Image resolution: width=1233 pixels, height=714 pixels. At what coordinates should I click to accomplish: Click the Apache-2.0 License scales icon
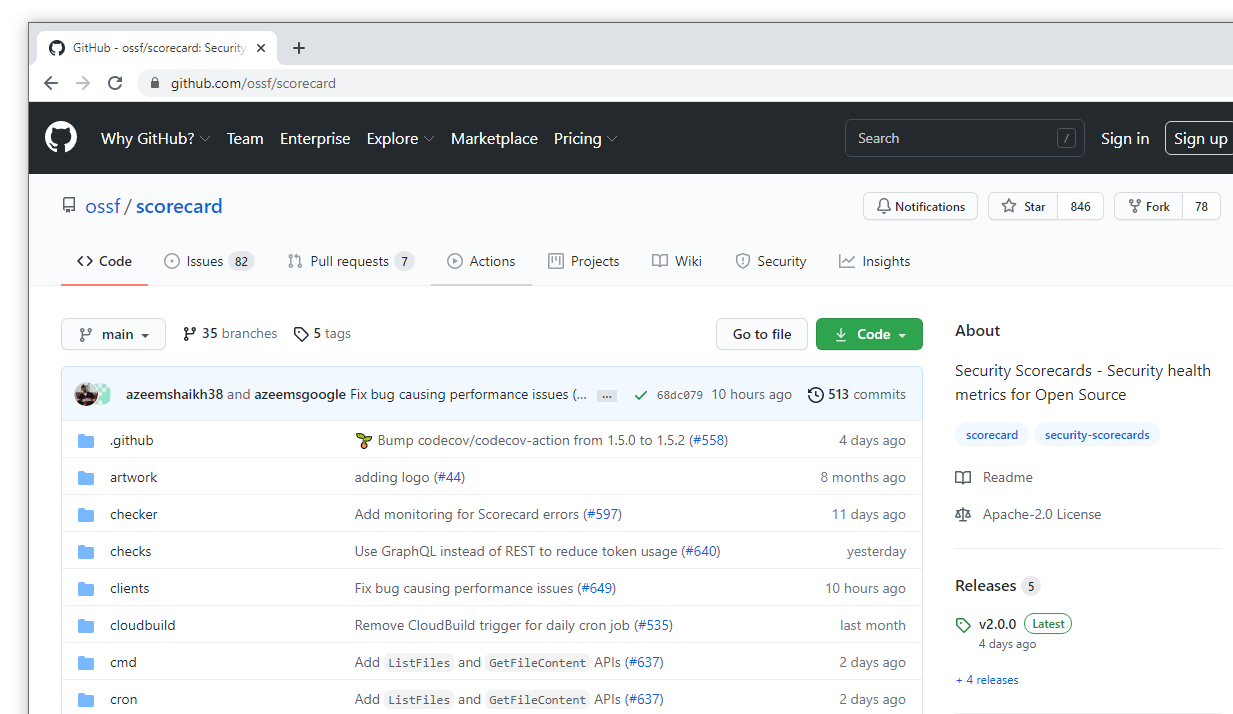click(962, 514)
